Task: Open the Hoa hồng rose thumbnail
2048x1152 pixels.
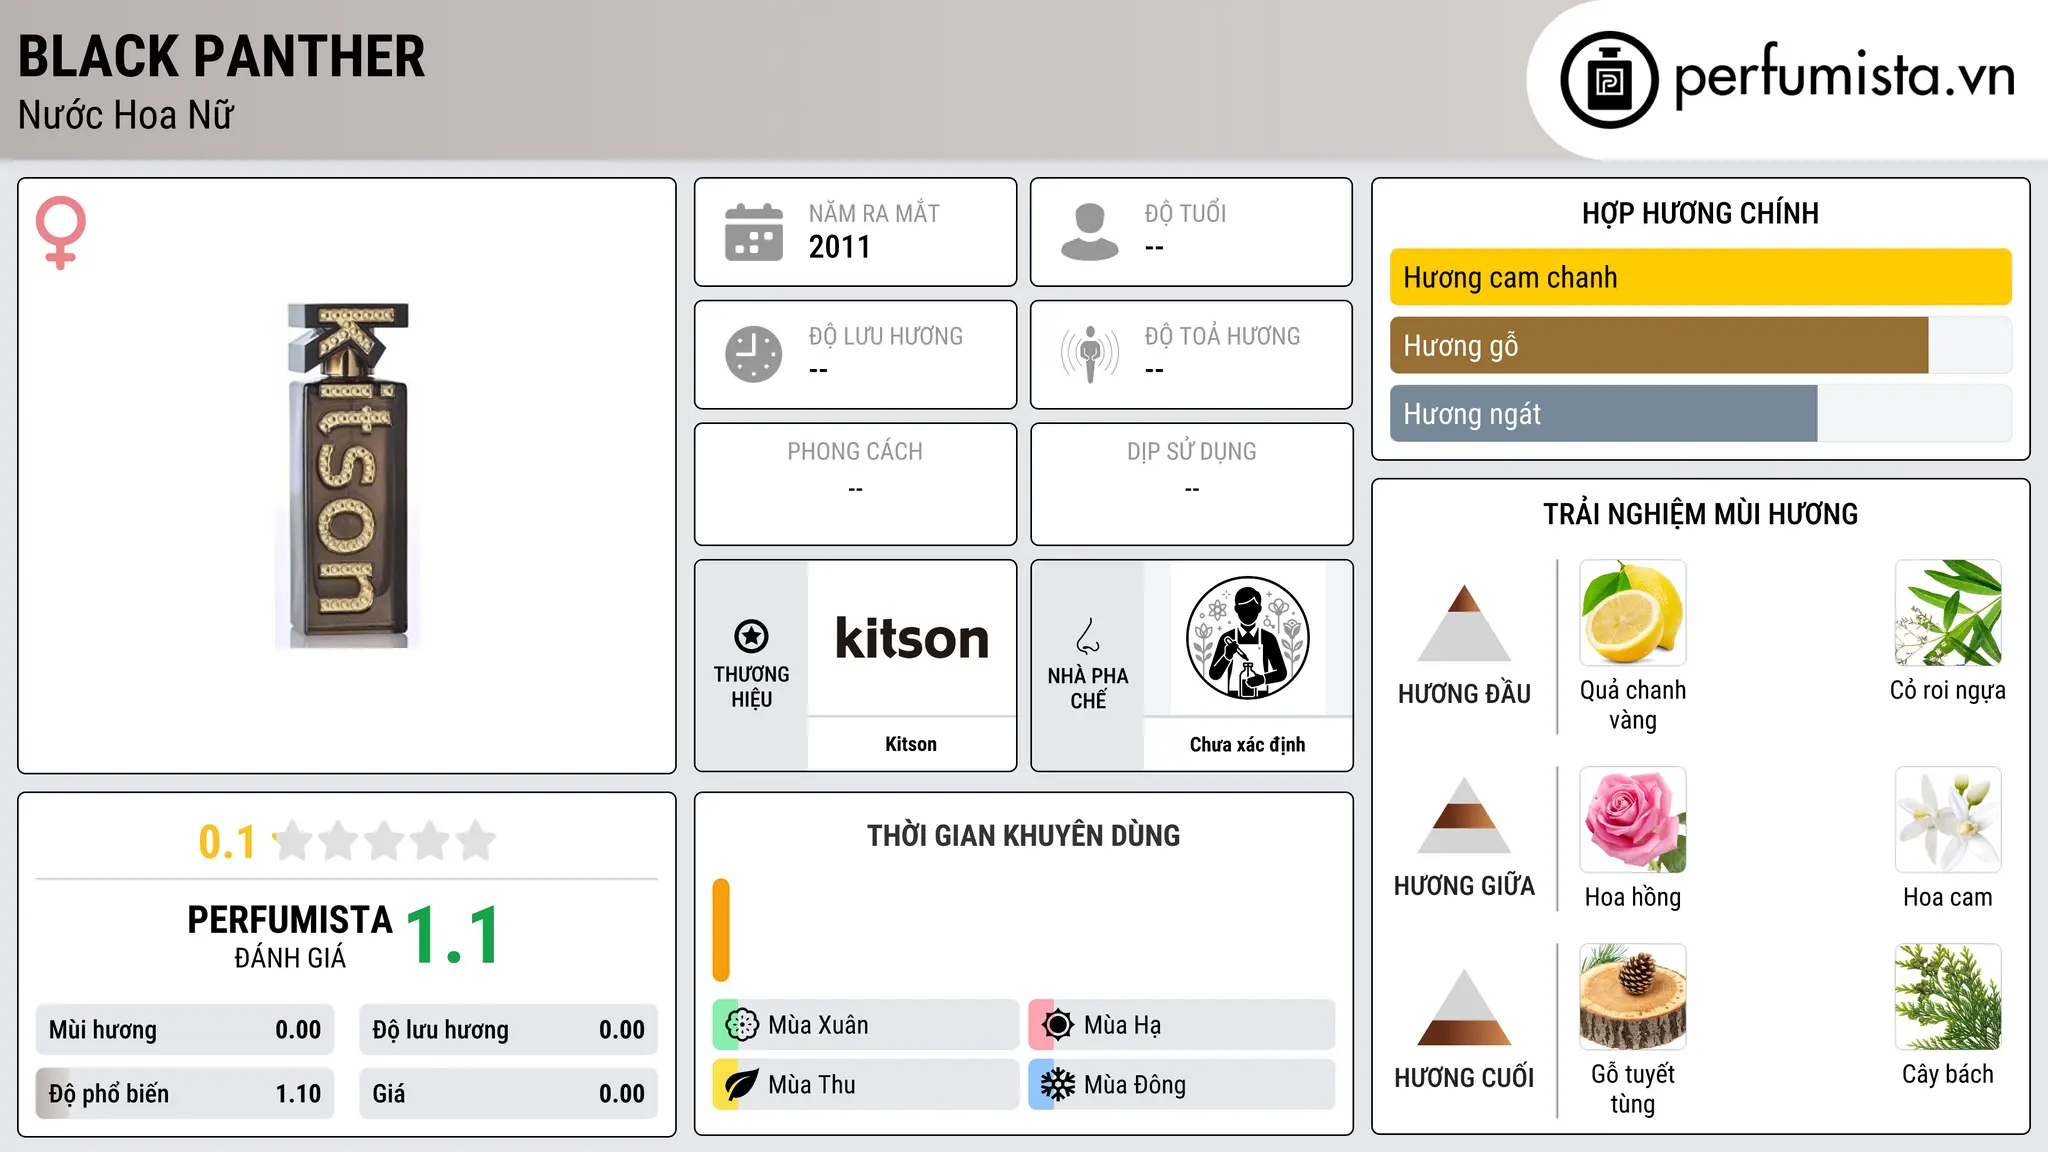Action: [1633, 820]
